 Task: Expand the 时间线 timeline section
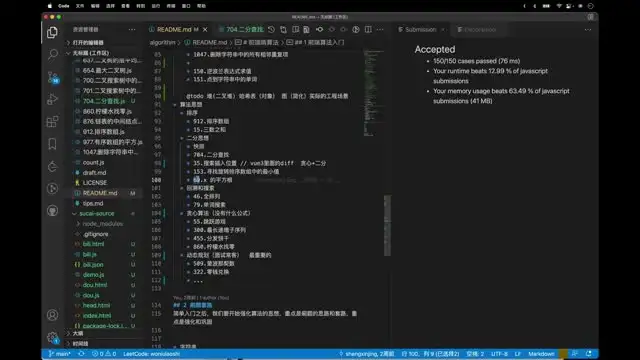point(80,343)
